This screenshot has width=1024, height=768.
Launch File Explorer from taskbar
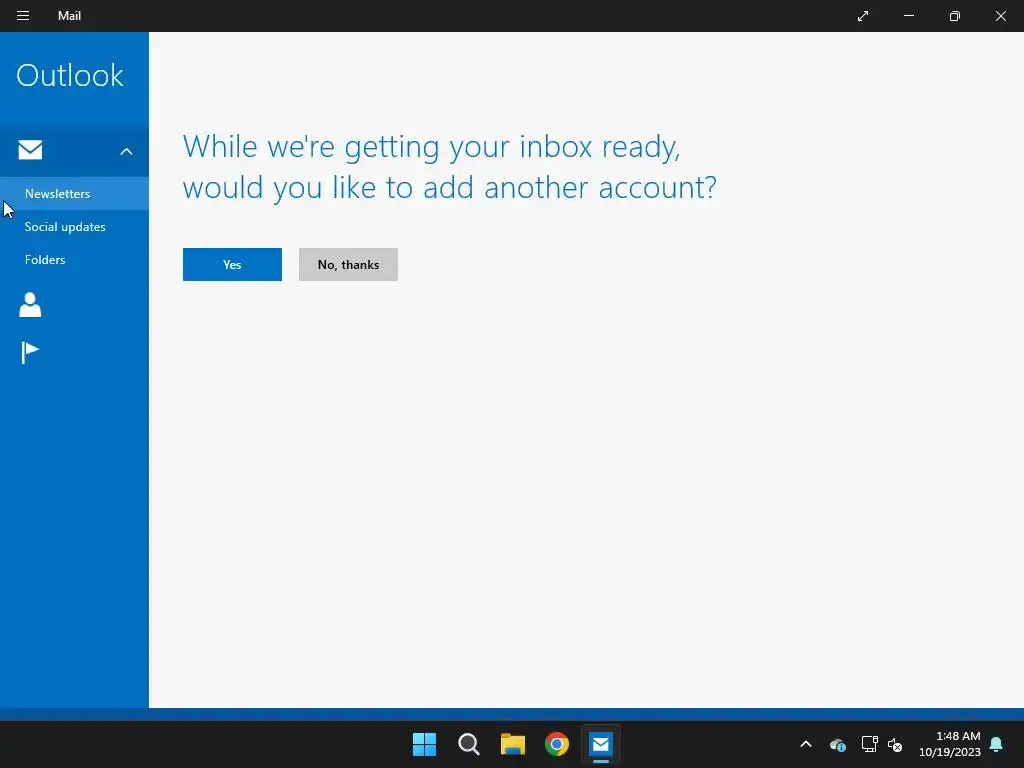[x=513, y=744]
